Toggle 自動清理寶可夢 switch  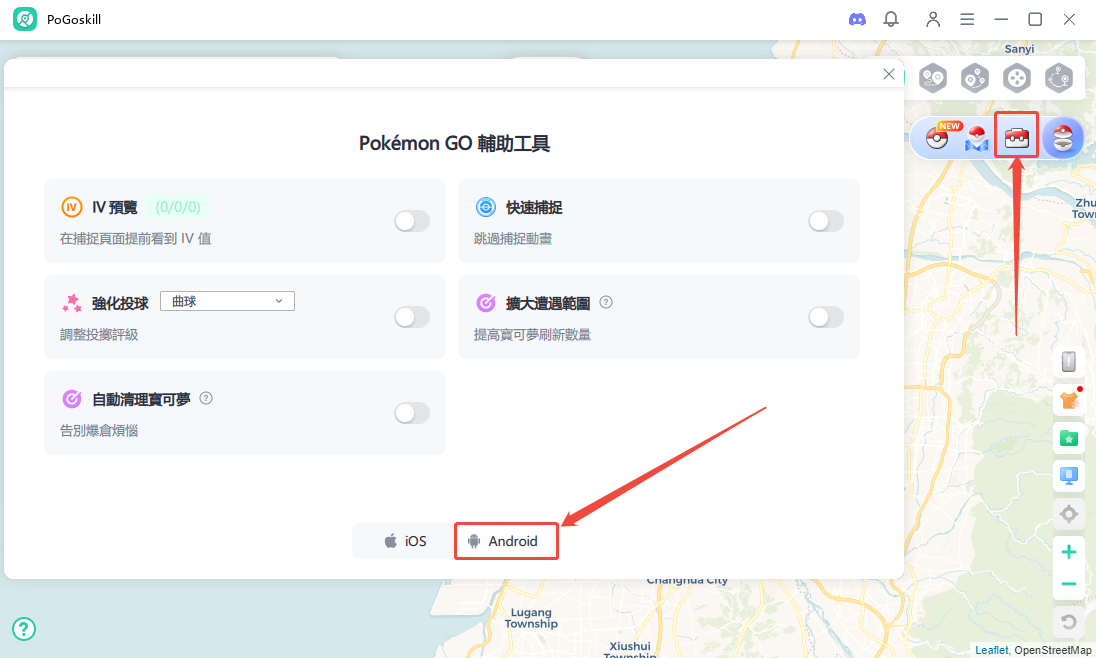pos(412,413)
